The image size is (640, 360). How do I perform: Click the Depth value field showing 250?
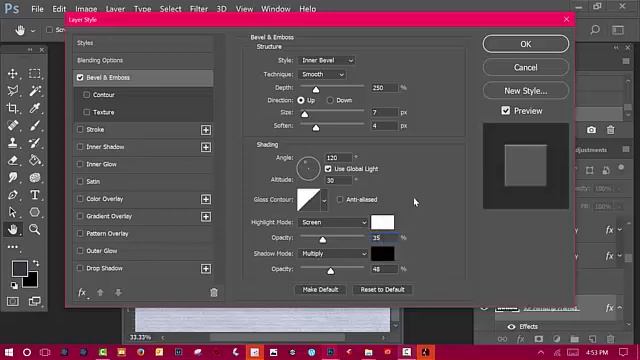pos(384,88)
